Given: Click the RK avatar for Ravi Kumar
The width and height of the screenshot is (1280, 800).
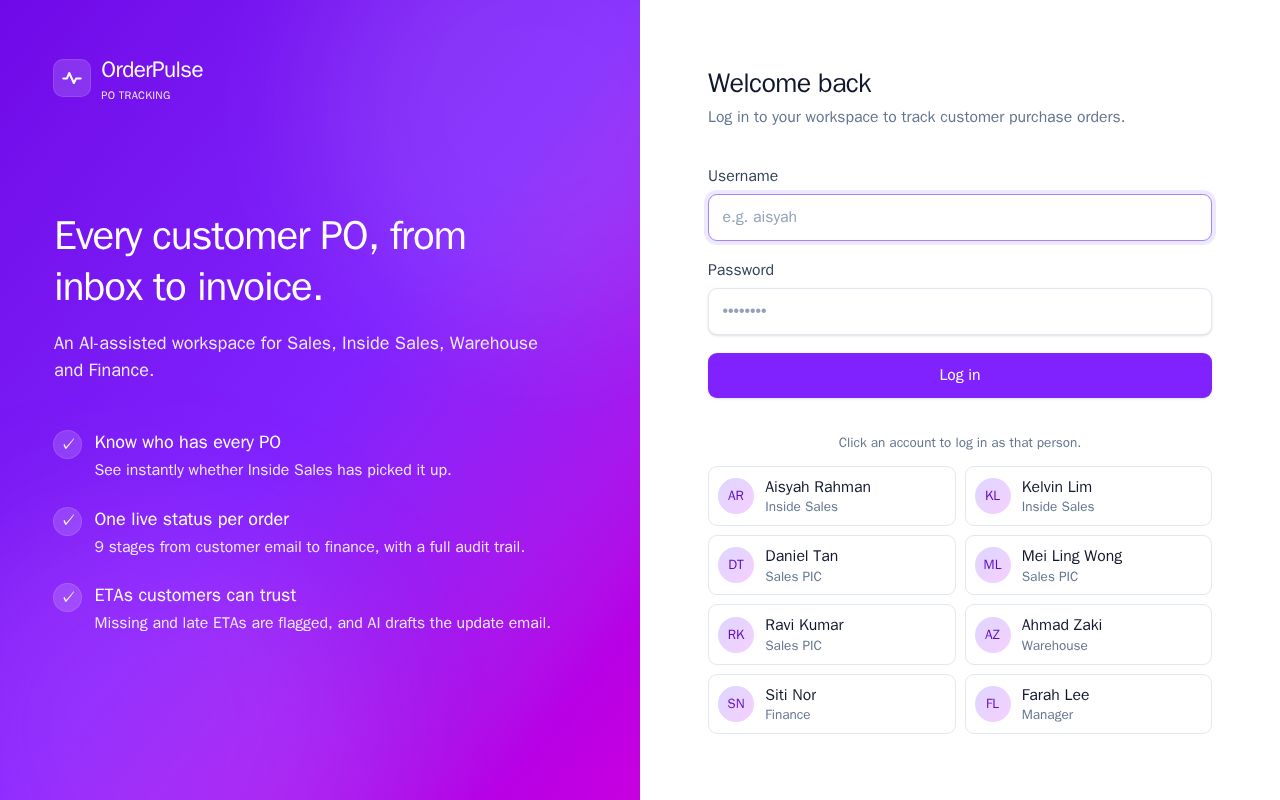Looking at the screenshot, I should click(x=736, y=635).
